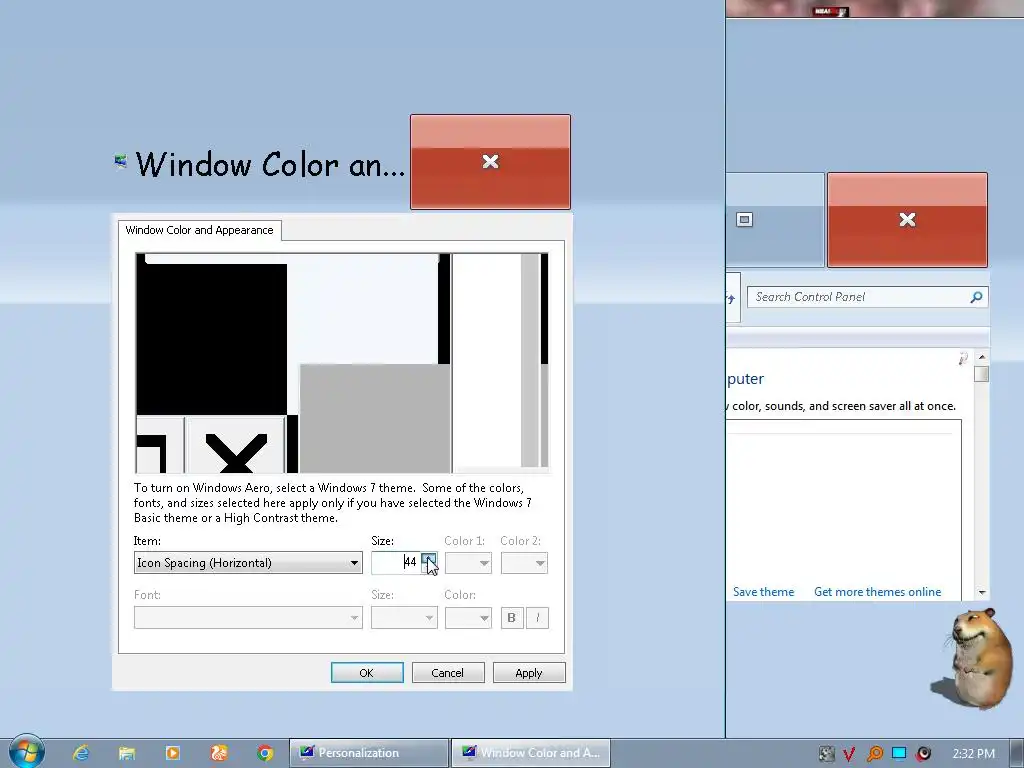Viewport: 1024px width, 768px height.
Task: Click OK in Window Color dialog
Action: pos(367,673)
